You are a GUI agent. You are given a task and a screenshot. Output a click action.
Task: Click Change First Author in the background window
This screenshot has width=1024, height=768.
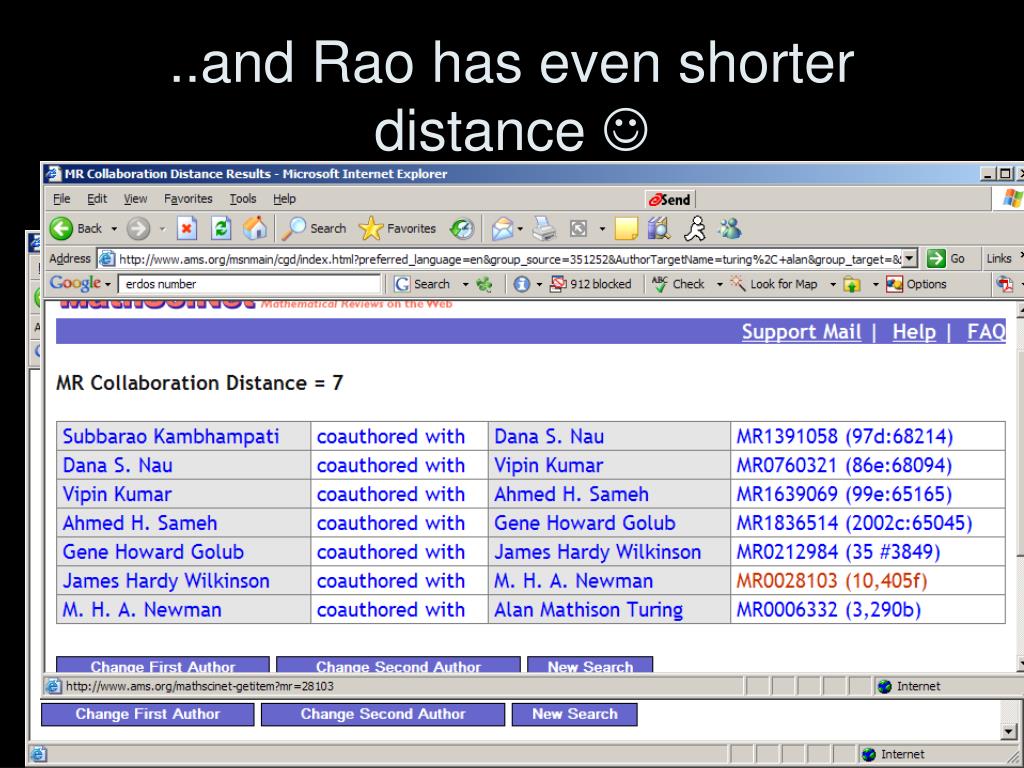(148, 714)
